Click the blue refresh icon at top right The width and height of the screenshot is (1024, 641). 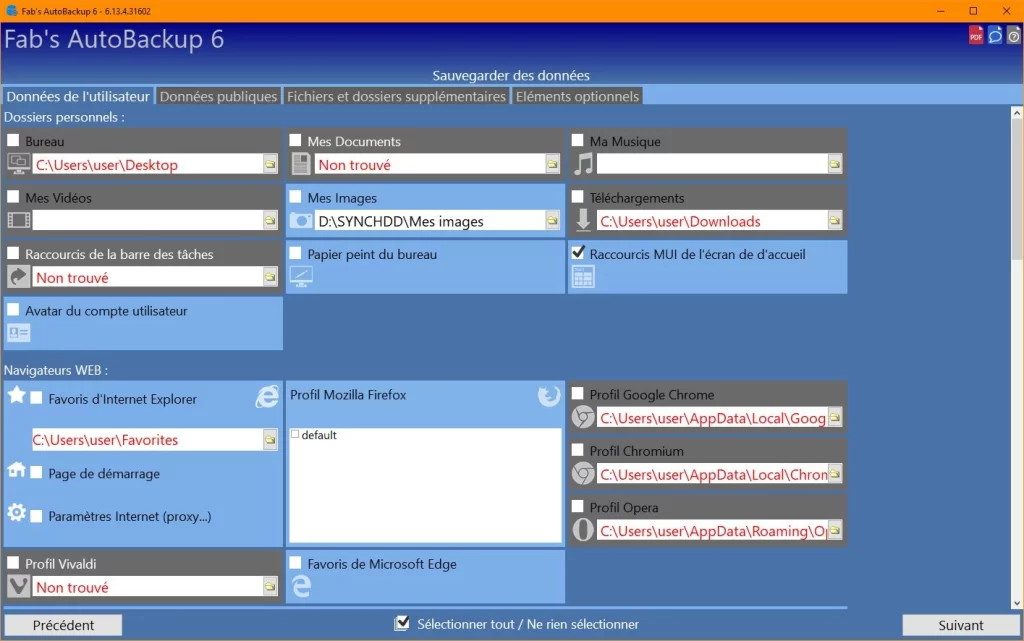point(995,36)
